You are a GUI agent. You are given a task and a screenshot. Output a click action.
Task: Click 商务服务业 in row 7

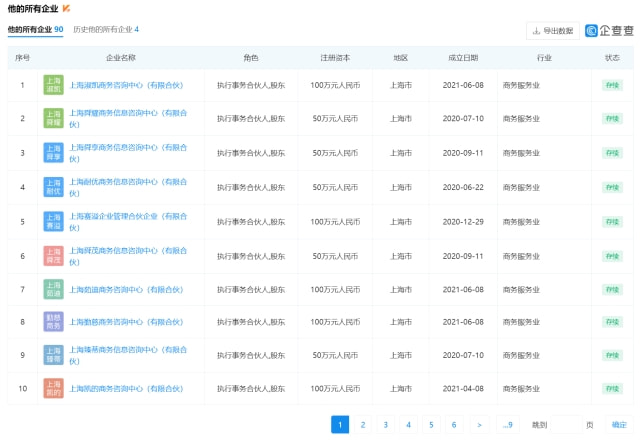pos(521,289)
